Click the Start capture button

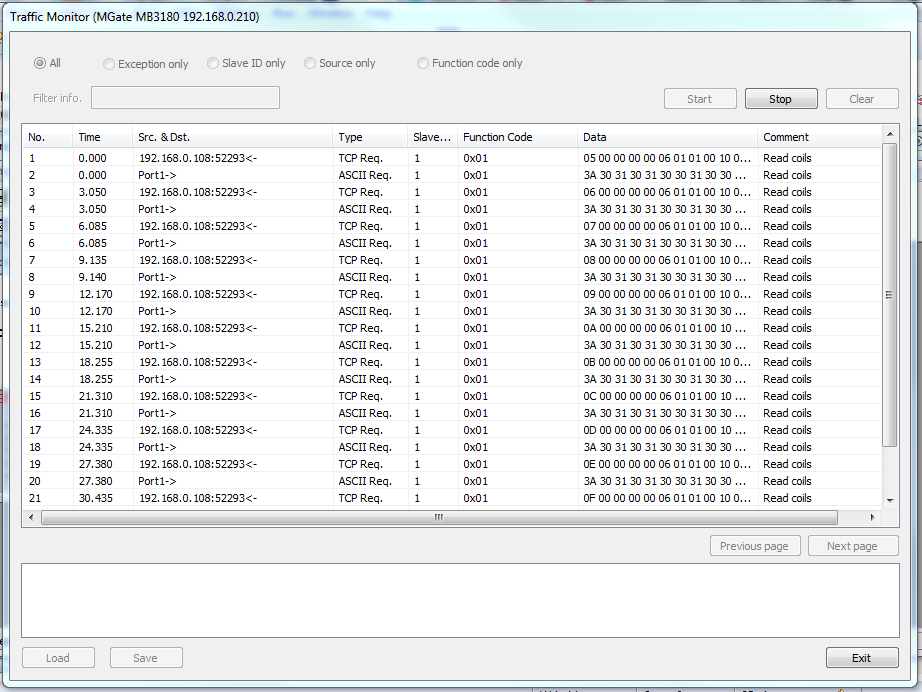[700, 99]
